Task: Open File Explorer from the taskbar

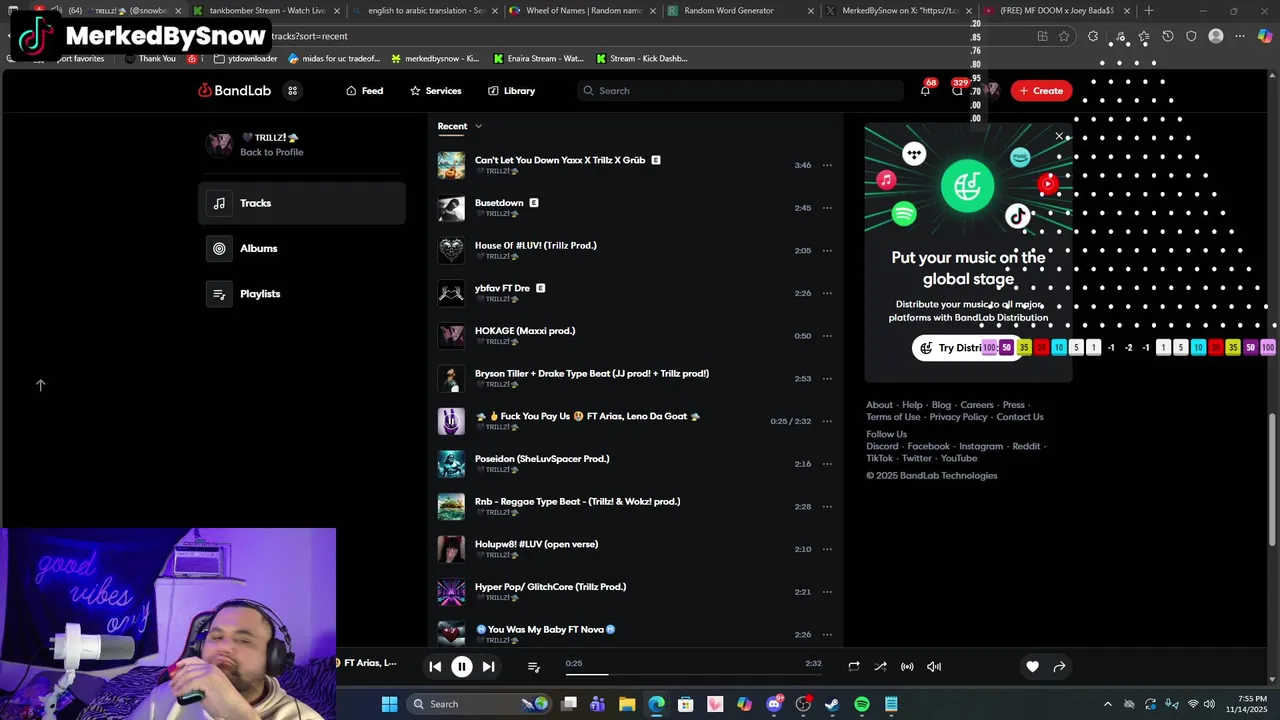Action: (x=627, y=704)
